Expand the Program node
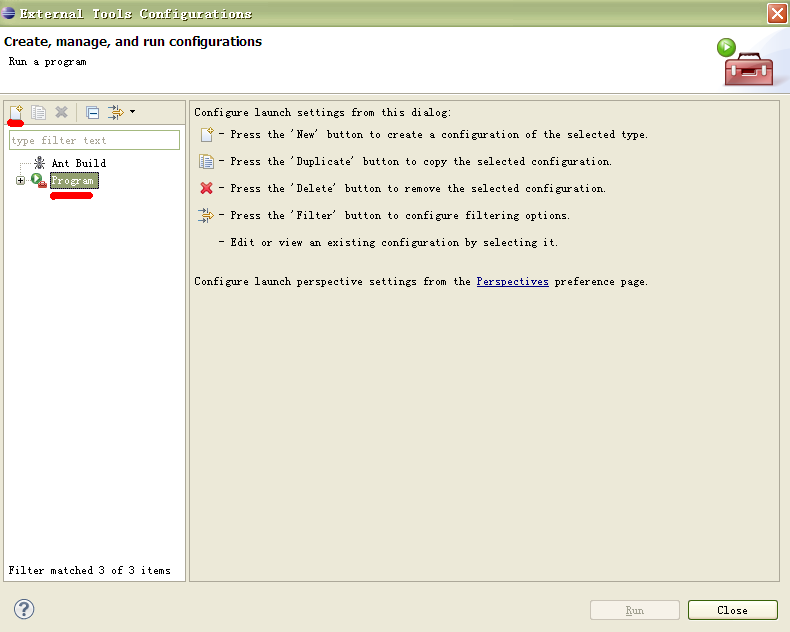 click(x=20, y=180)
